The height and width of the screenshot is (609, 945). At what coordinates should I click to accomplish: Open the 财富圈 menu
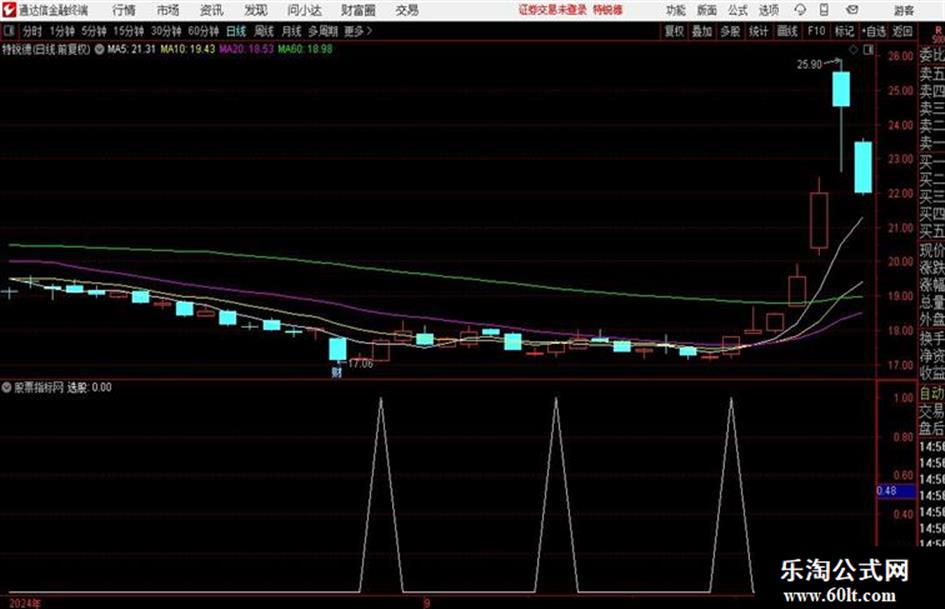(358, 10)
